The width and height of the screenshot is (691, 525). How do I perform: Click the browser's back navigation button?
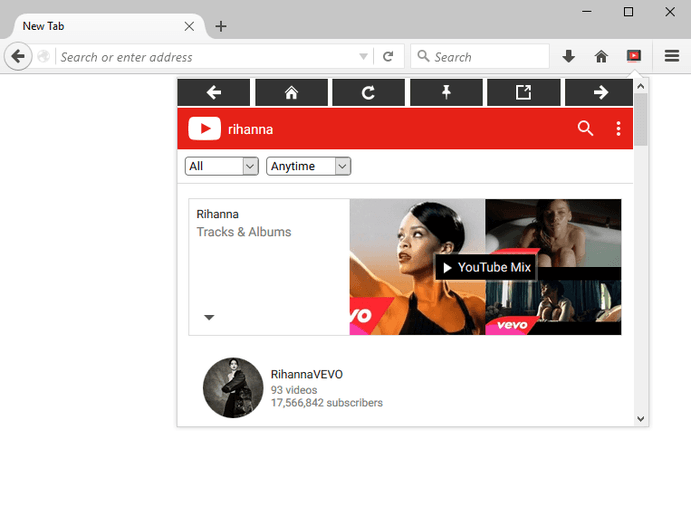pyautogui.click(x=18, y=56)
